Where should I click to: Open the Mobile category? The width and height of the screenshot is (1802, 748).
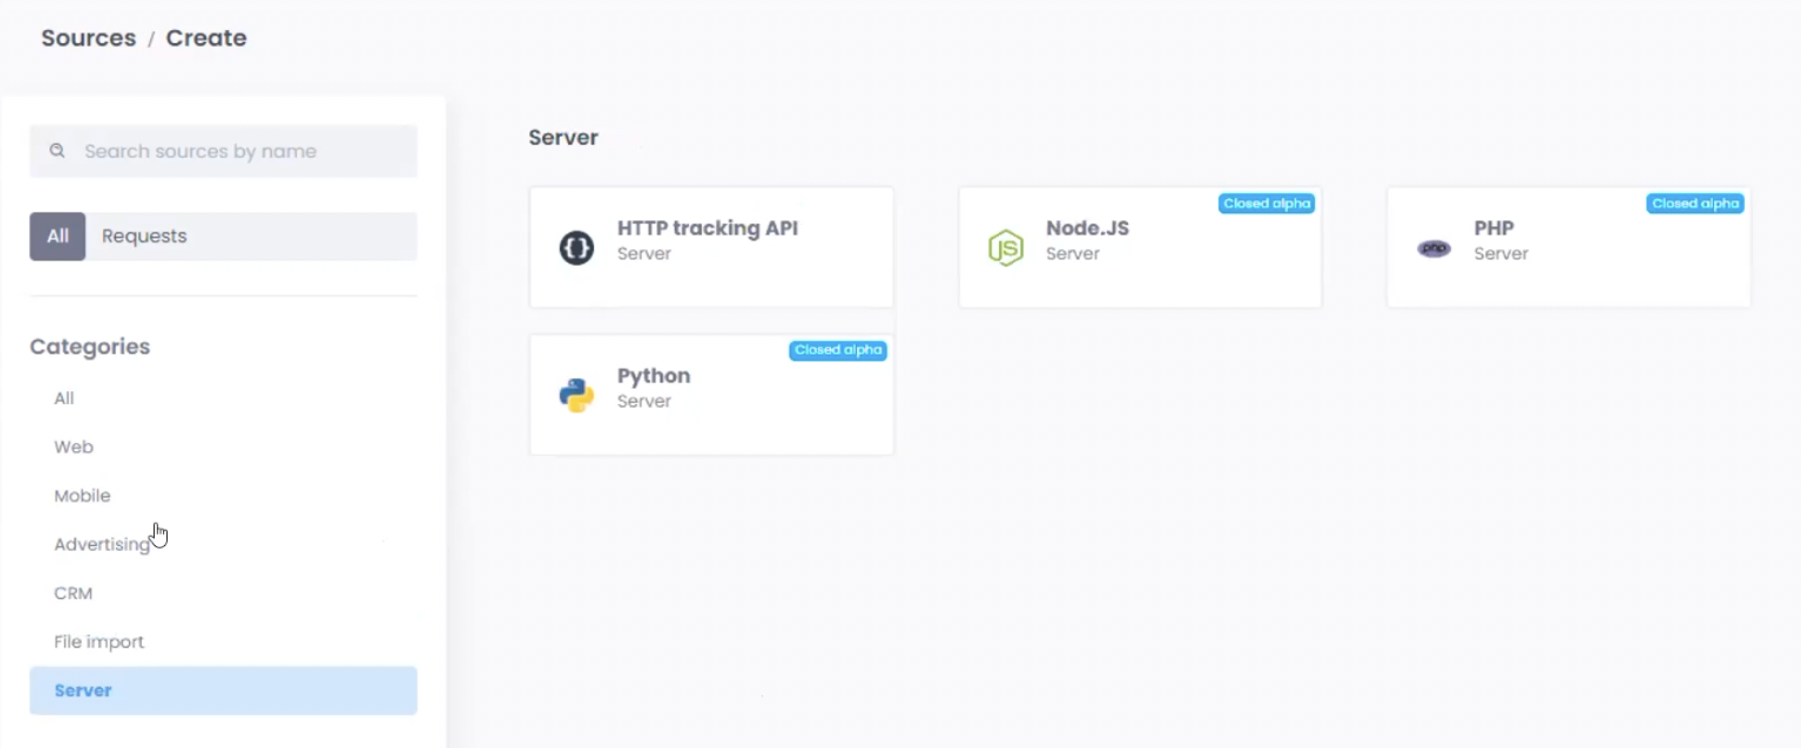(x=82, y=496)
